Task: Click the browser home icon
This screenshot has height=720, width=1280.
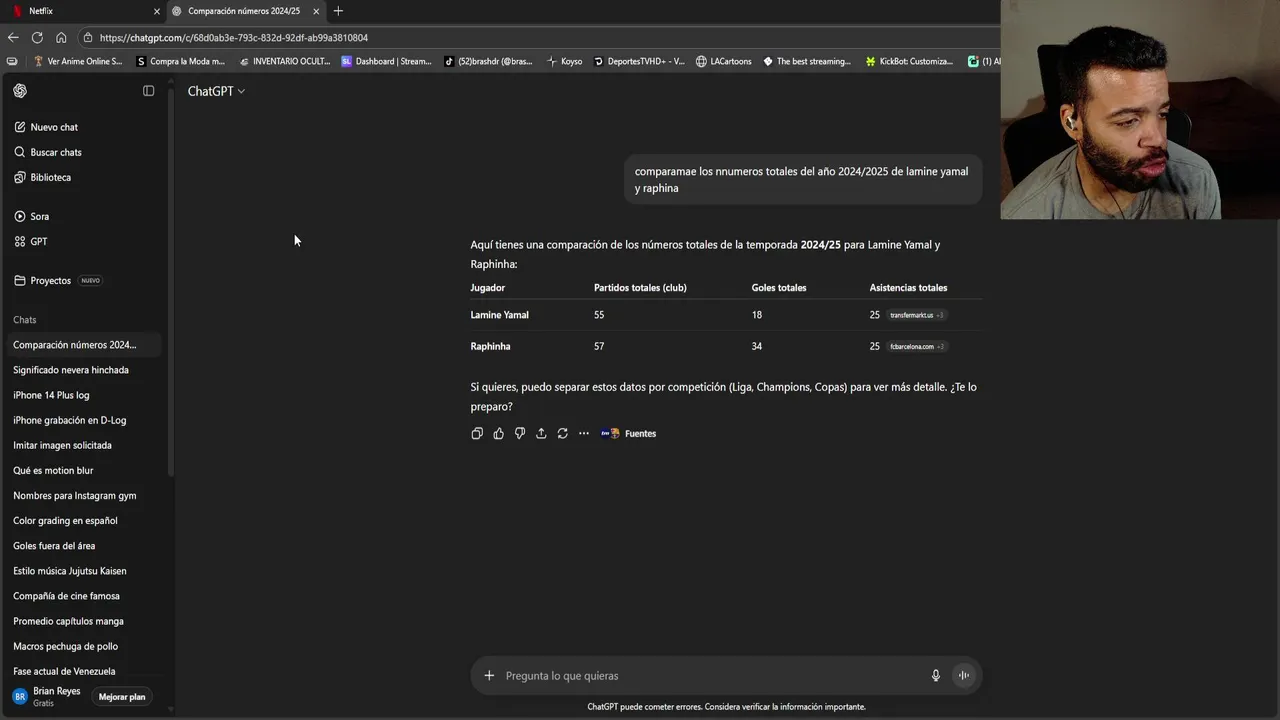Action: click(61, 37)
